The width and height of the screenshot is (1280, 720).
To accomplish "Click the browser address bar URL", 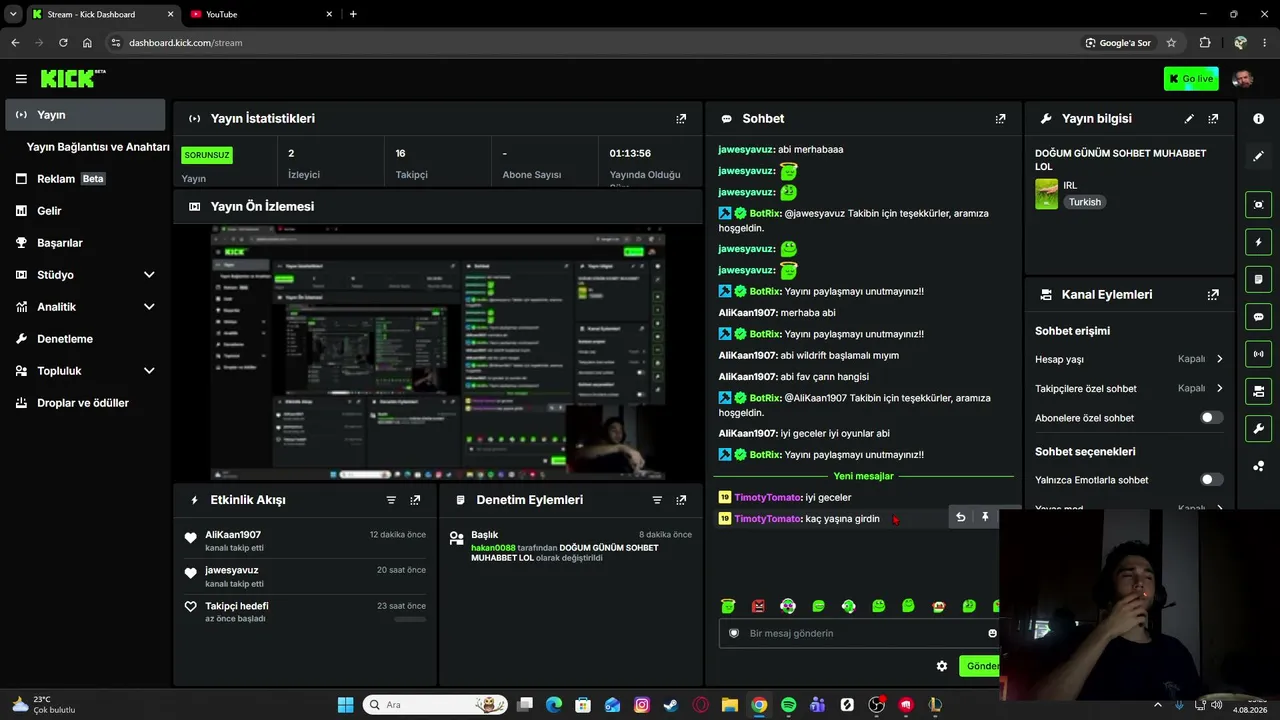I will tap(186, 43).
